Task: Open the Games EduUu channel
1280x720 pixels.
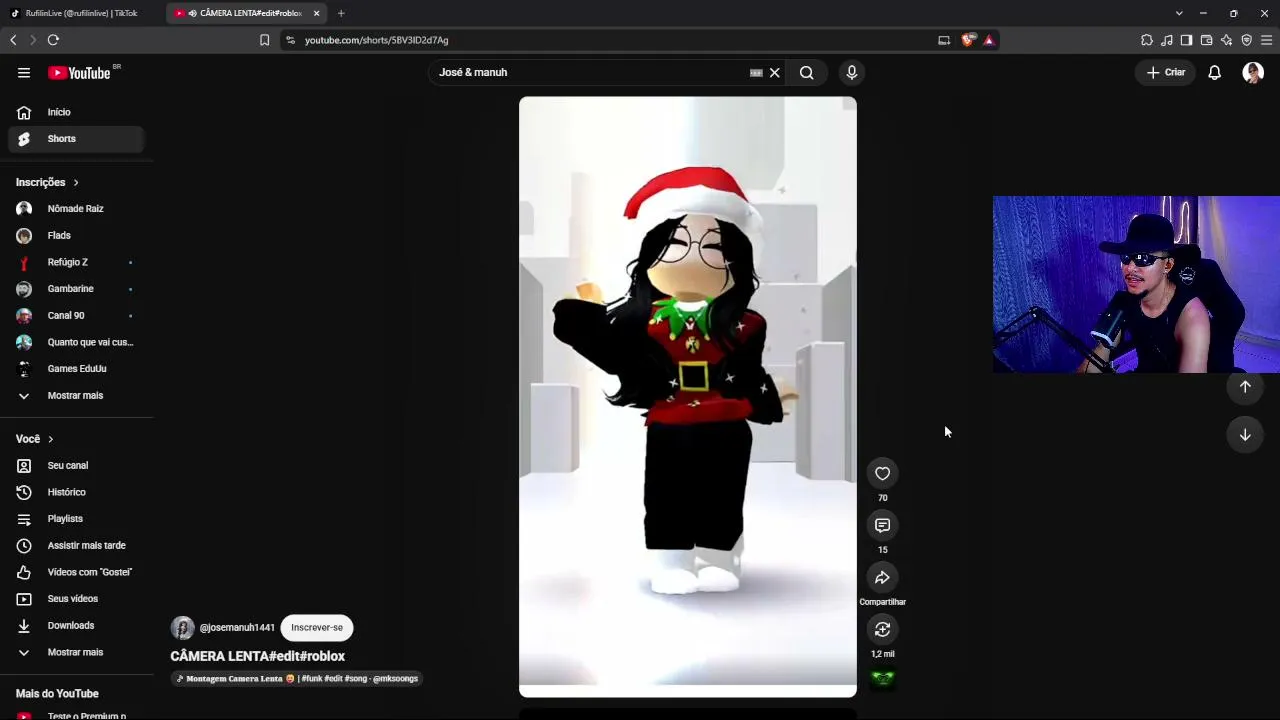Action: (76, 369)
